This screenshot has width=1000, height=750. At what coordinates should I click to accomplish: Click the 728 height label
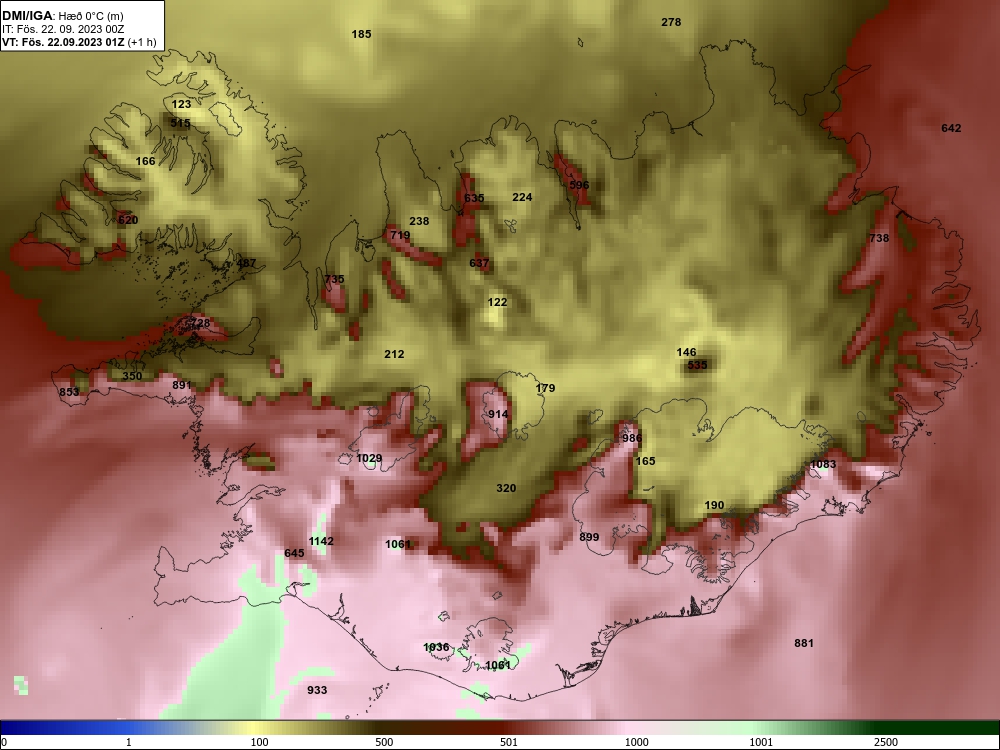(x=200, y=323)
